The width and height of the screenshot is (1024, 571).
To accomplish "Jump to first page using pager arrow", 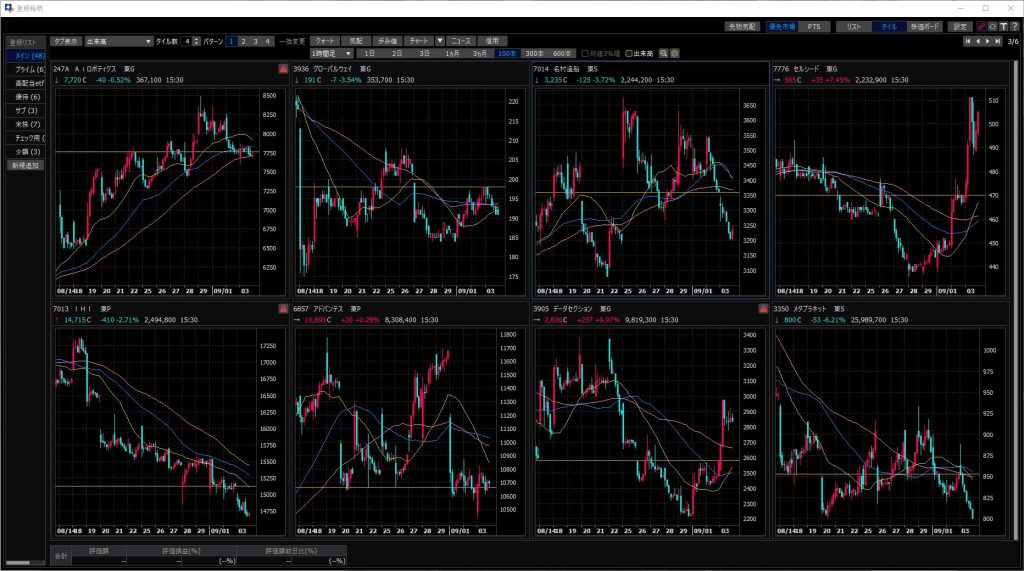I will pos(967,41).
